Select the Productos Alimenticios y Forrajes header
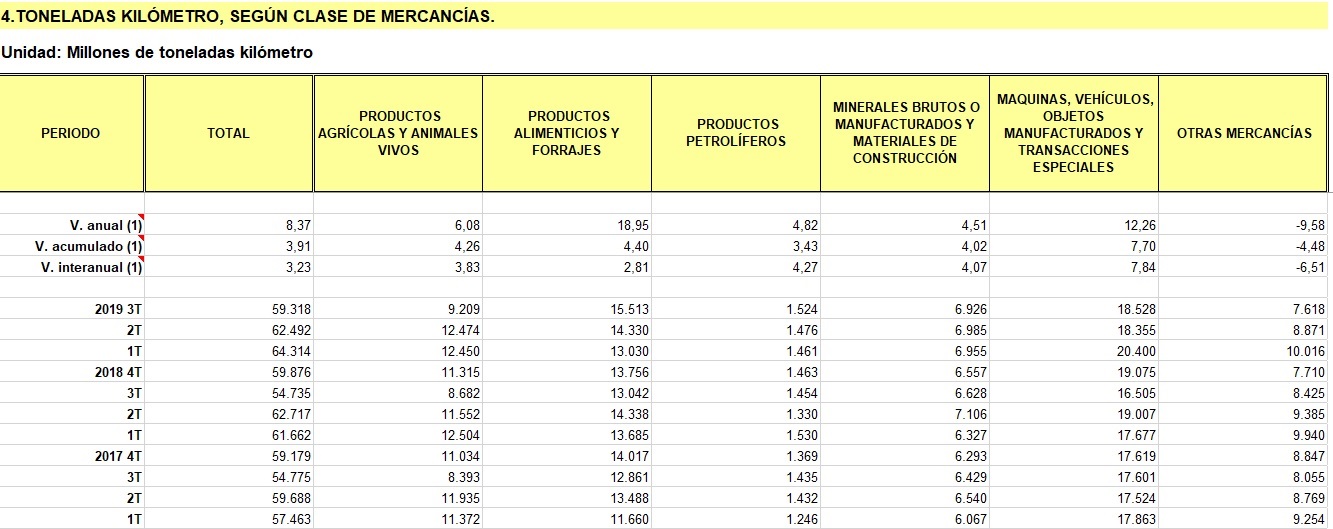This screenshot has width=1333, height=529. tap(567, 133)
